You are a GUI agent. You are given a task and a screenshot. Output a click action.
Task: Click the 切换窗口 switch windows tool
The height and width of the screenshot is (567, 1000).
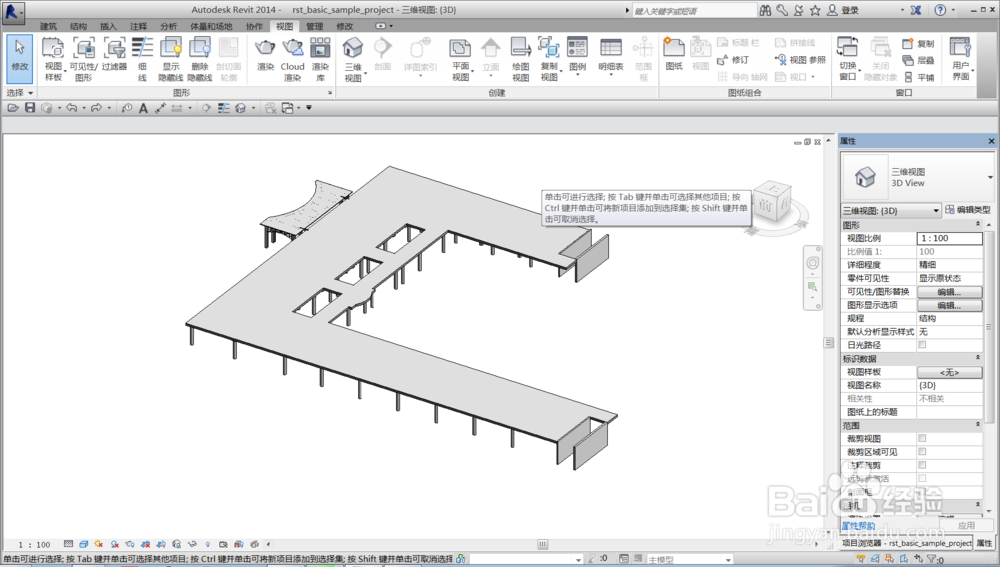point(848,59)
